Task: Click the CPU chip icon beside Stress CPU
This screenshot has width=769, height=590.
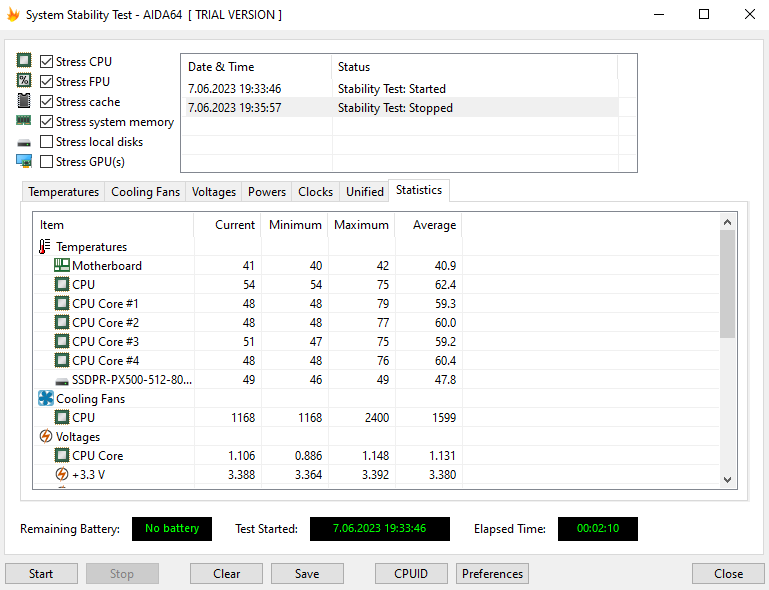Action: pos(24,60)
